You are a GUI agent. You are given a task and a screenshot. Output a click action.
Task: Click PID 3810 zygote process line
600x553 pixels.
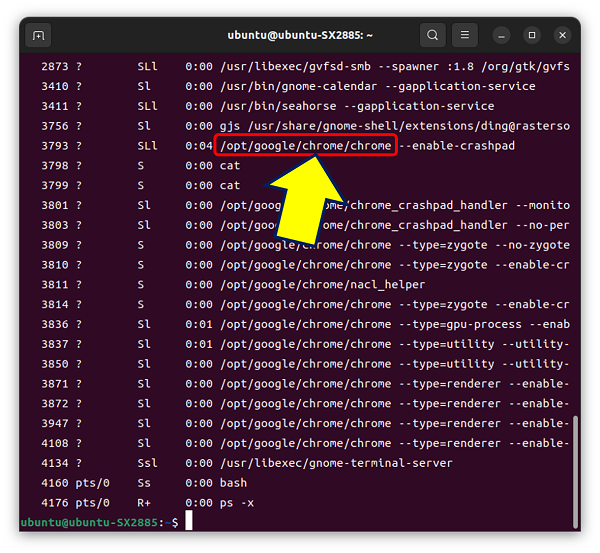point(305,265)
